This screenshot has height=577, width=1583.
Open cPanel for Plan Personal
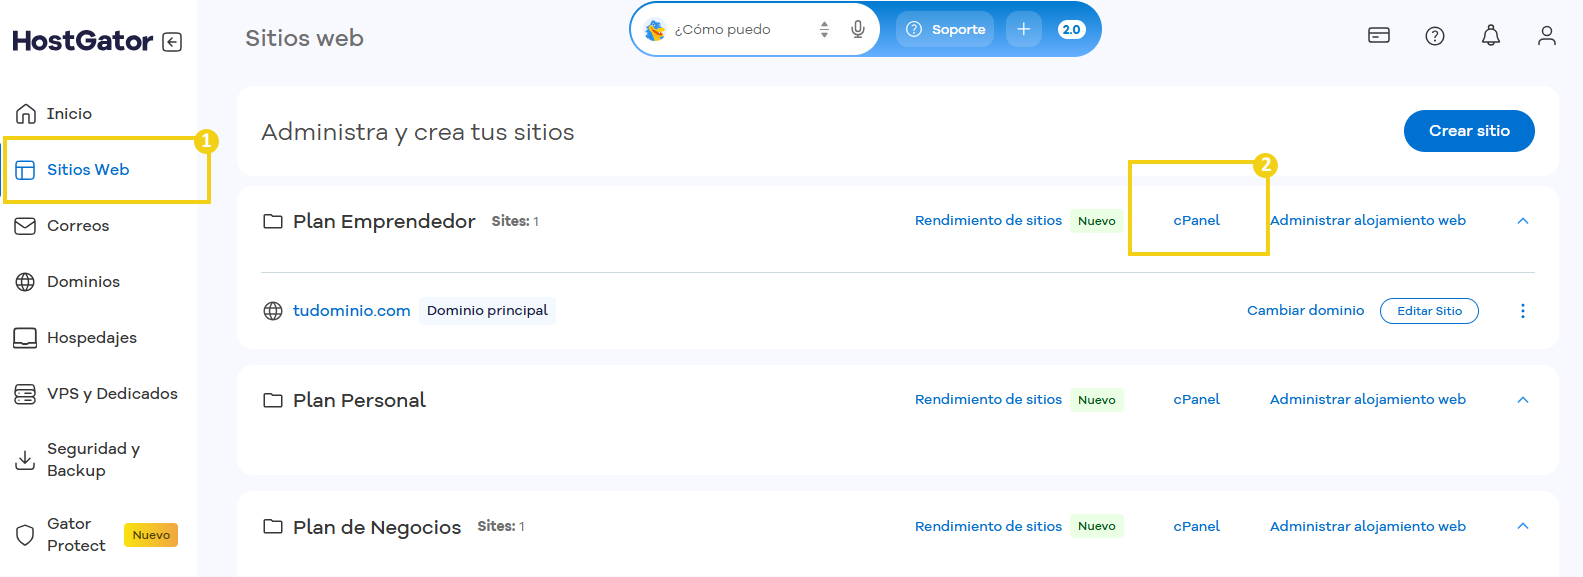[x=1196, y=400]
